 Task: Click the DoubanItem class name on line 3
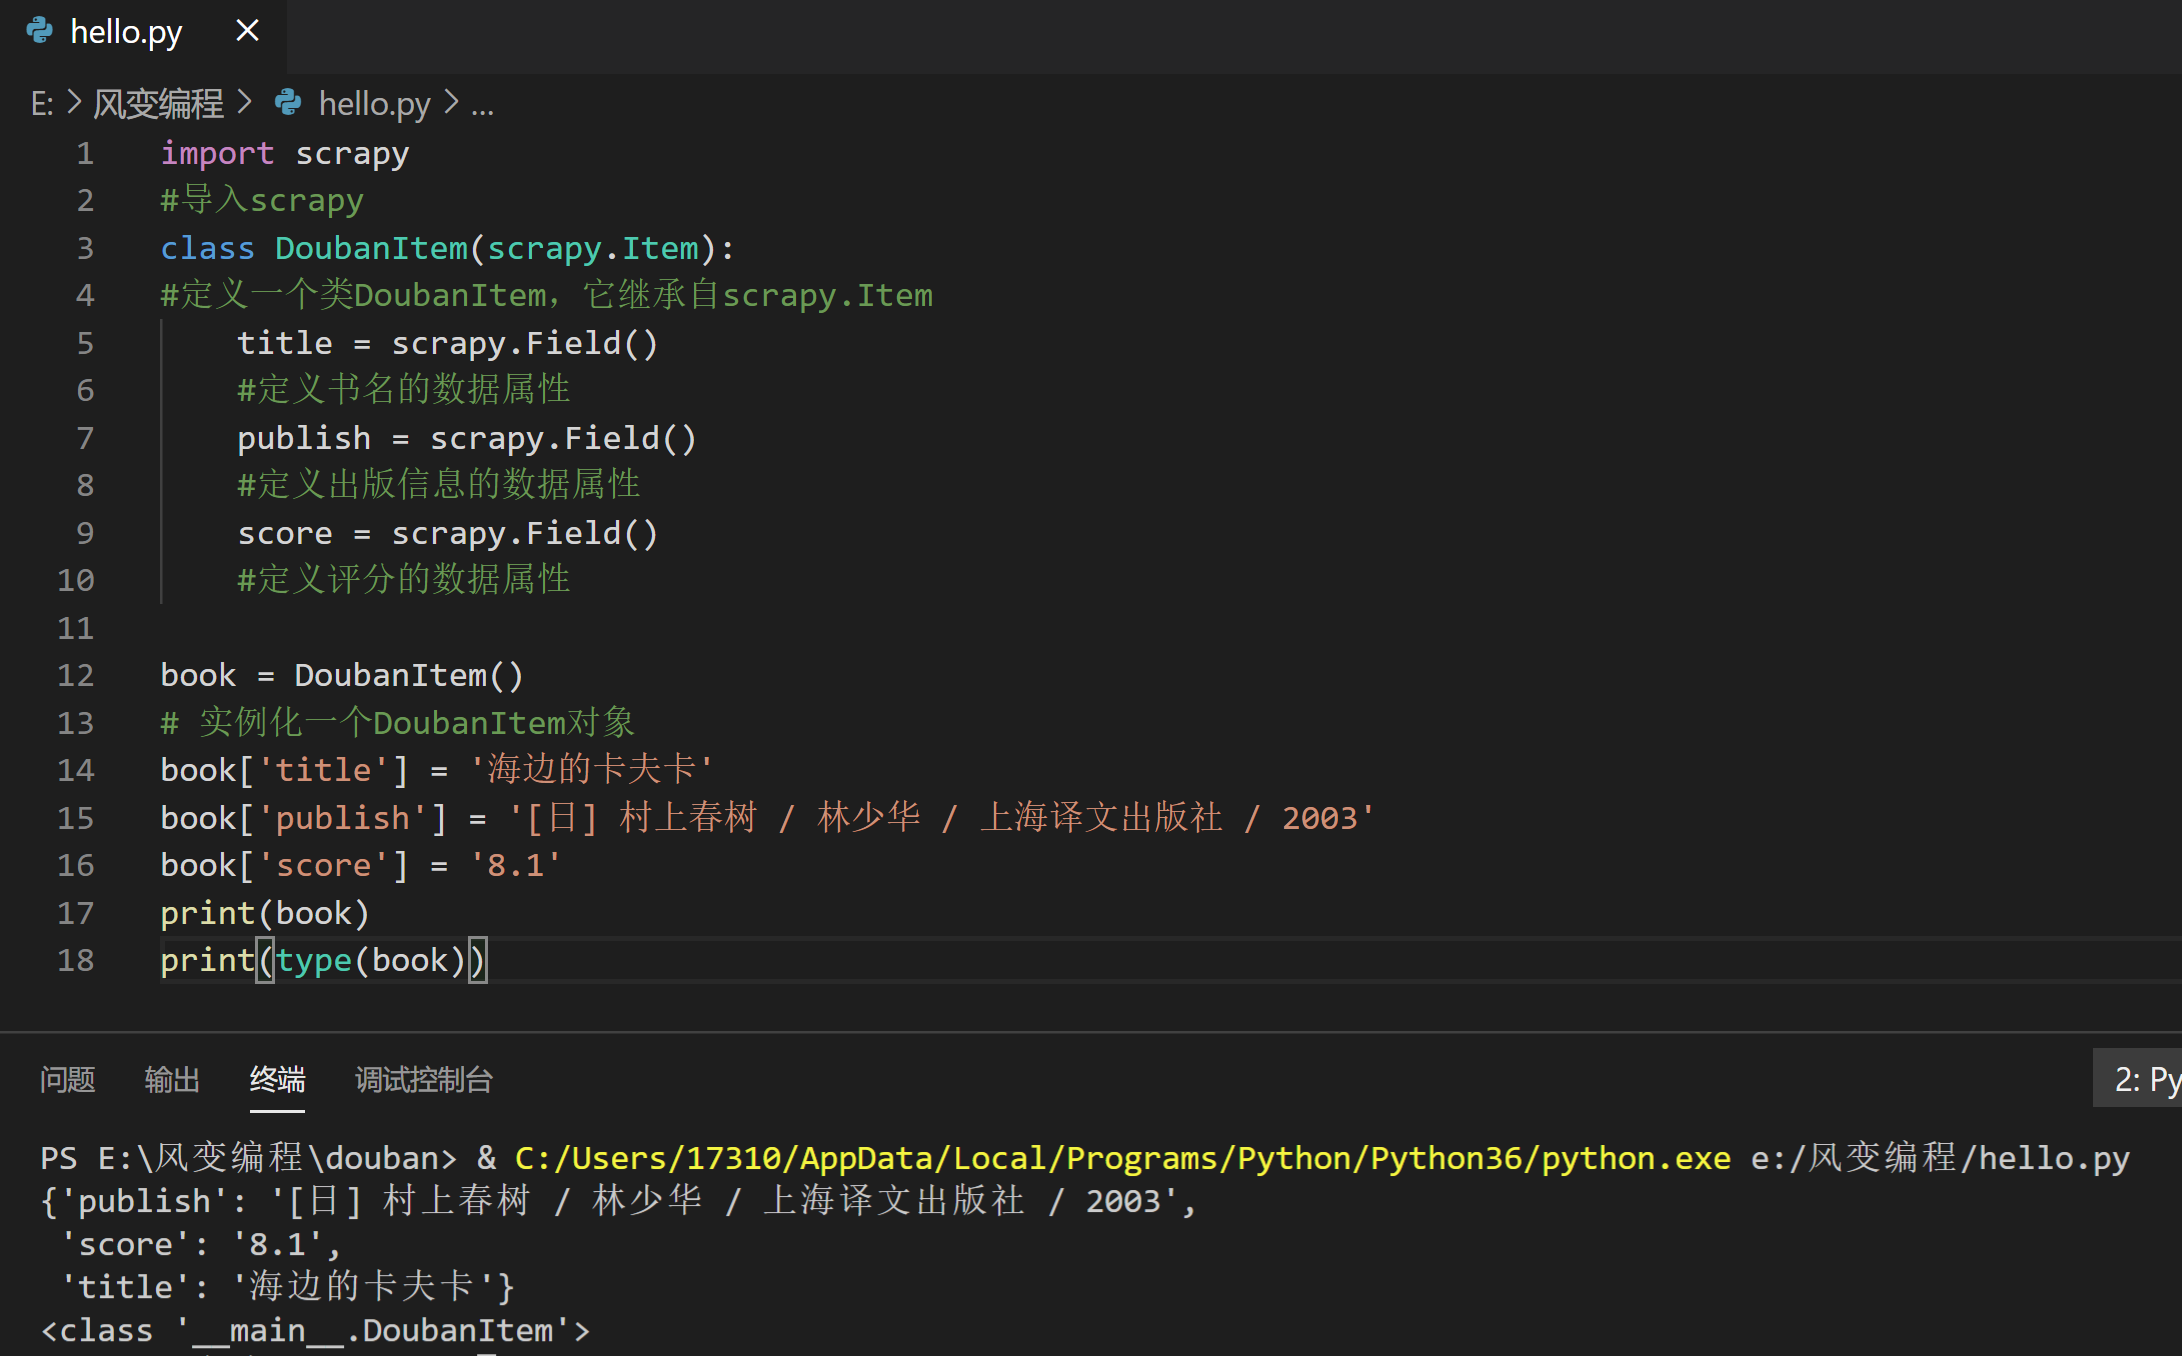[371, 248]
